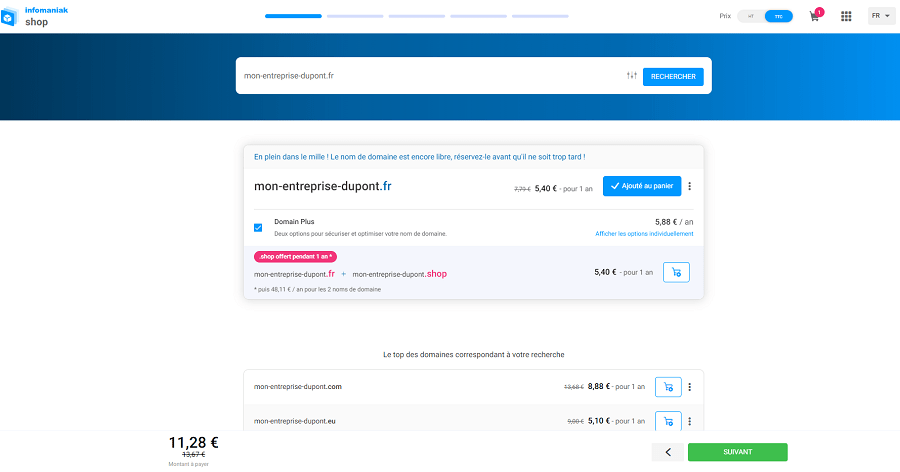The height and width of the screenshot is (472, 900).
Task: Open search filter settings icon
Action: (631, 76)
